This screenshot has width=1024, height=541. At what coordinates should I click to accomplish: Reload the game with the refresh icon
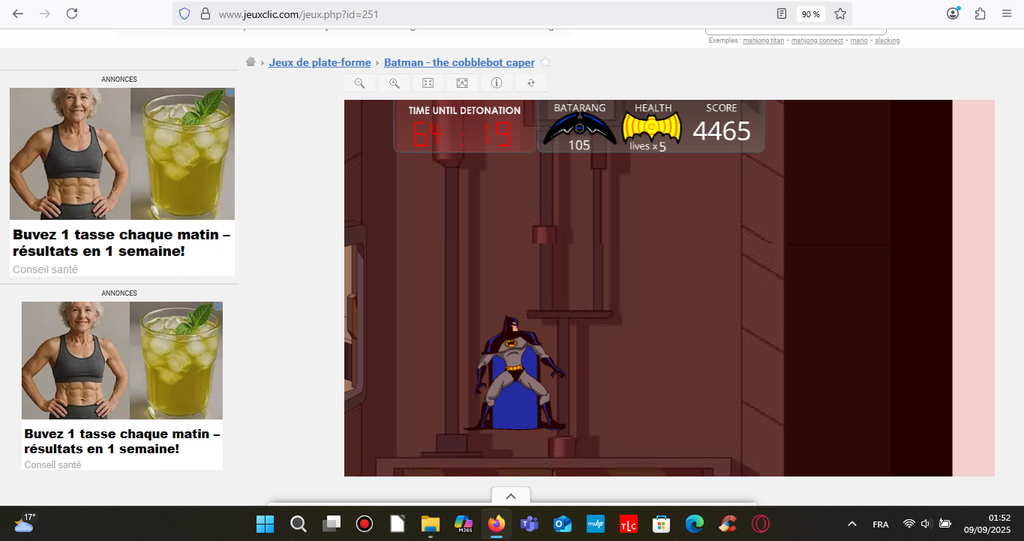click(530, 83)
